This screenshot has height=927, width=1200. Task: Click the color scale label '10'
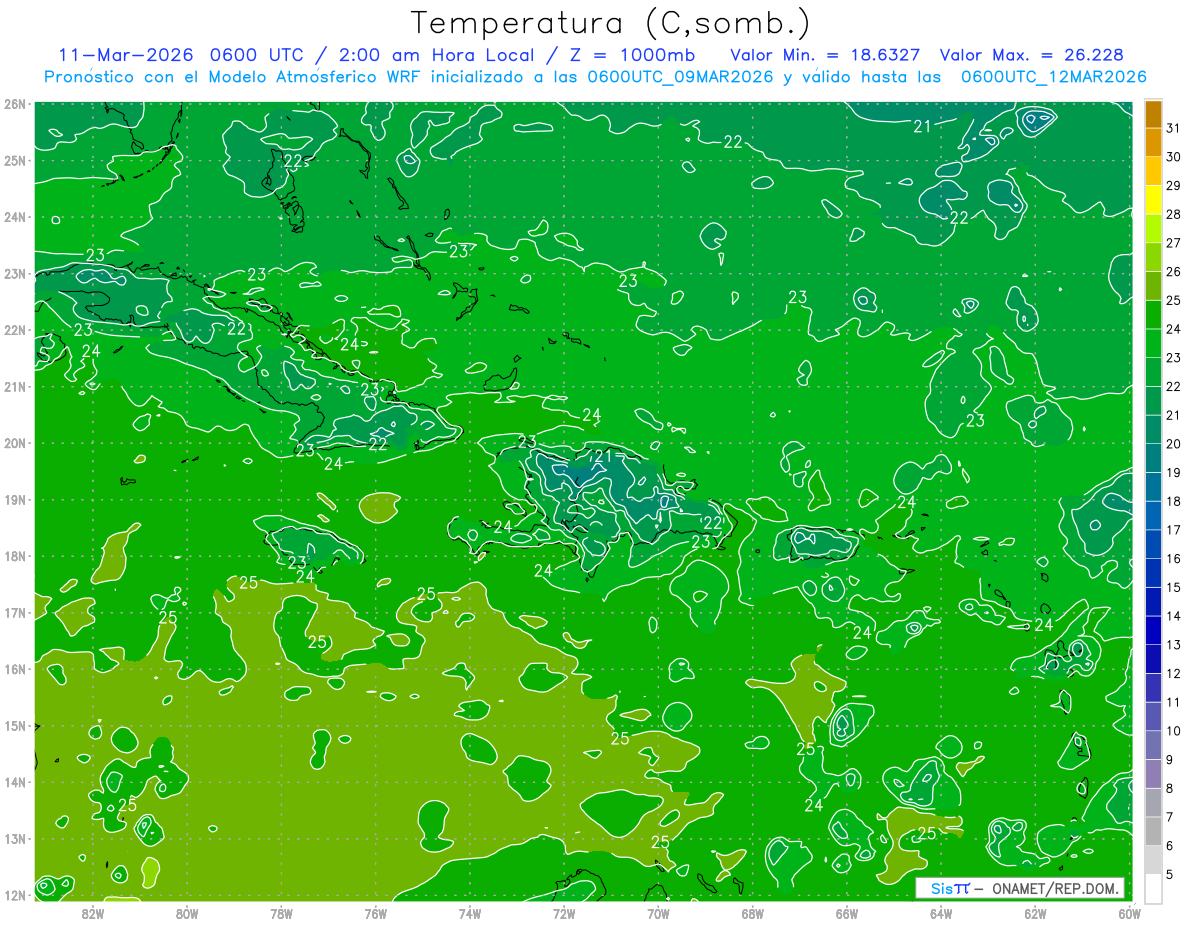1173,731
